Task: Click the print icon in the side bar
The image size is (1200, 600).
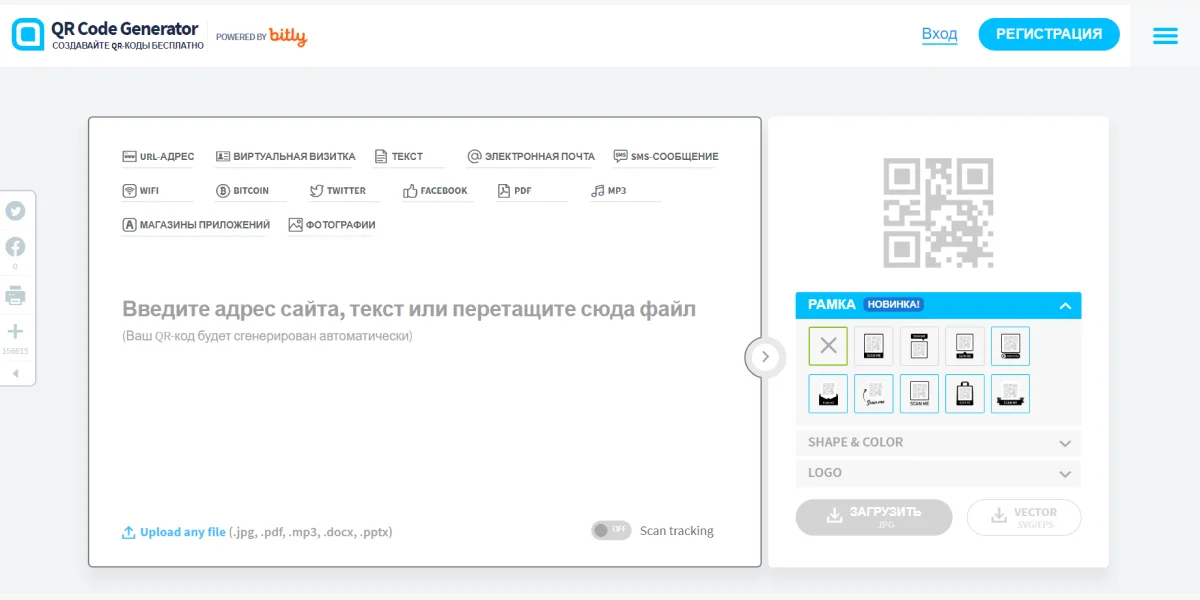Action: pyautogui.click(x=15, y=296)
